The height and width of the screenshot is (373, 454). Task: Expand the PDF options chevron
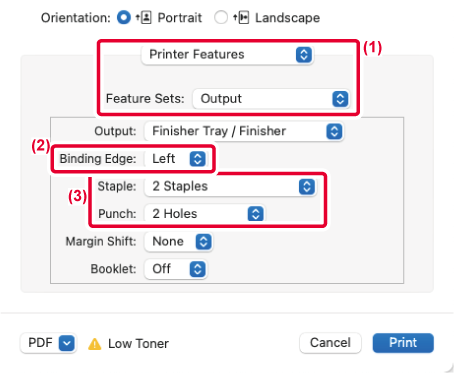67,343
